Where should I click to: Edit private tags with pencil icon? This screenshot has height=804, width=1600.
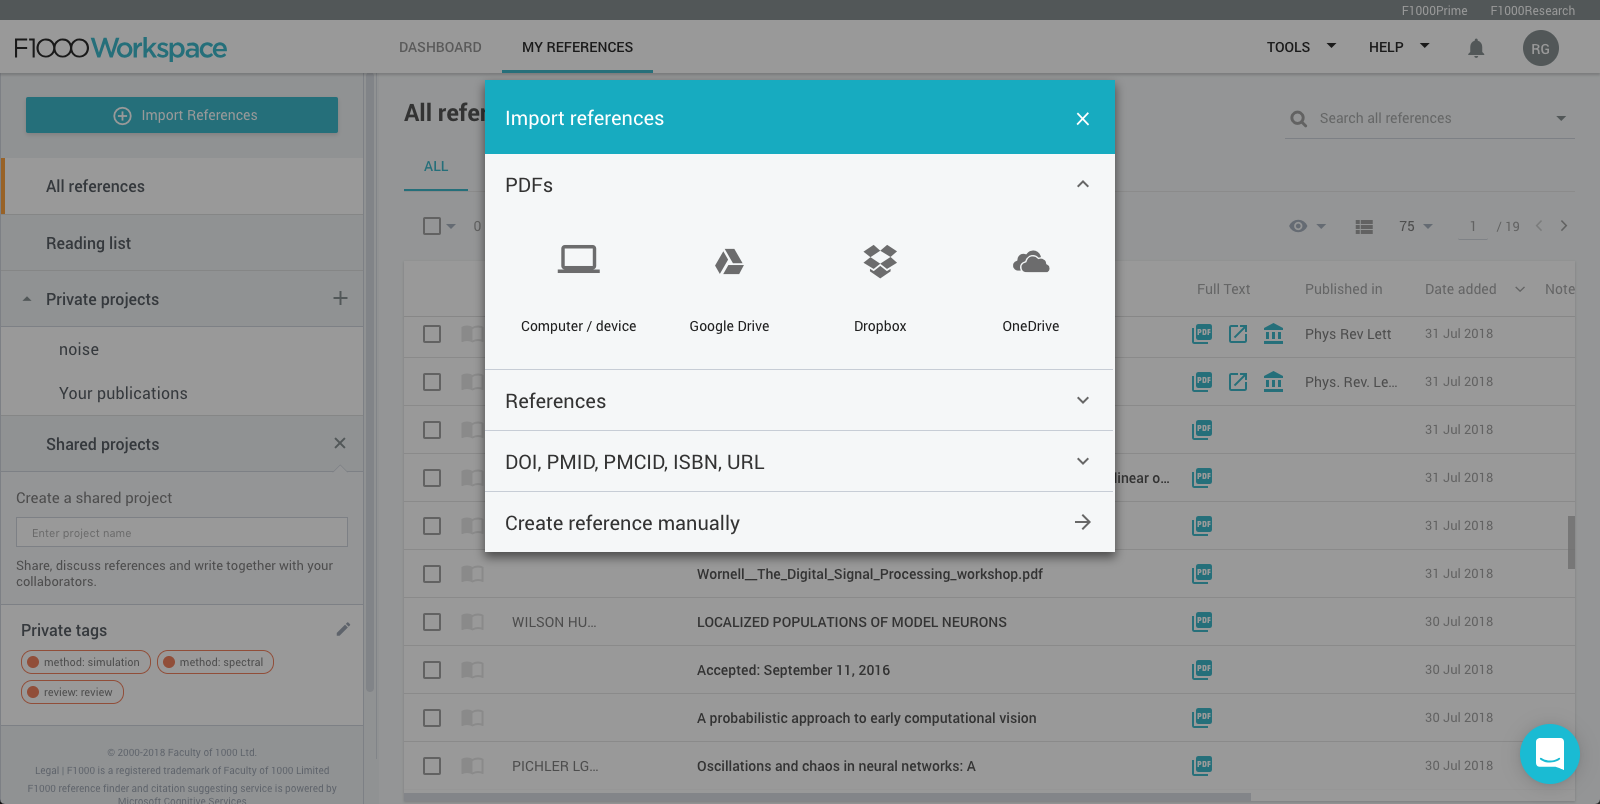(343, 629)
